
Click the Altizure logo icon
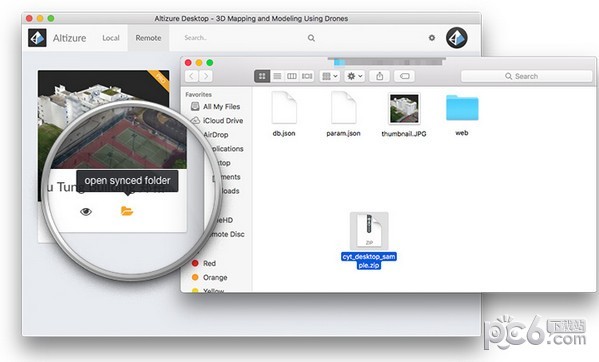[x=37, y=38]
